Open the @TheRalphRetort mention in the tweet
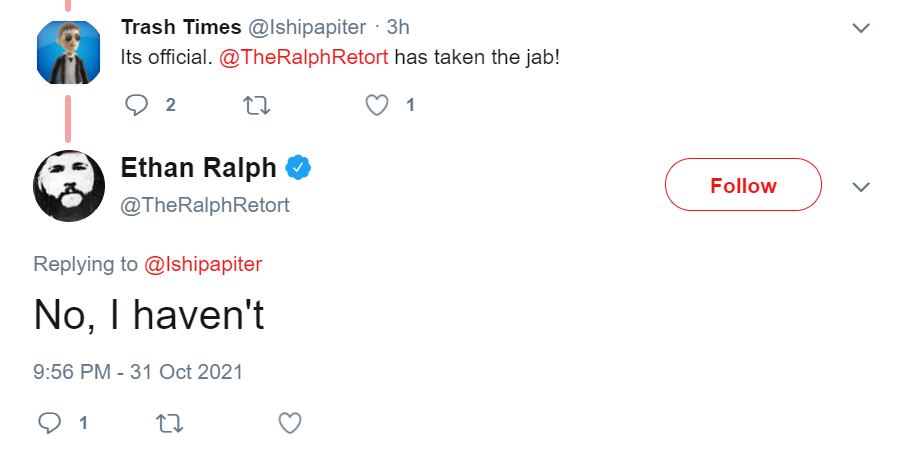This screenshot has height=463, width=906. tap(303, 57)
